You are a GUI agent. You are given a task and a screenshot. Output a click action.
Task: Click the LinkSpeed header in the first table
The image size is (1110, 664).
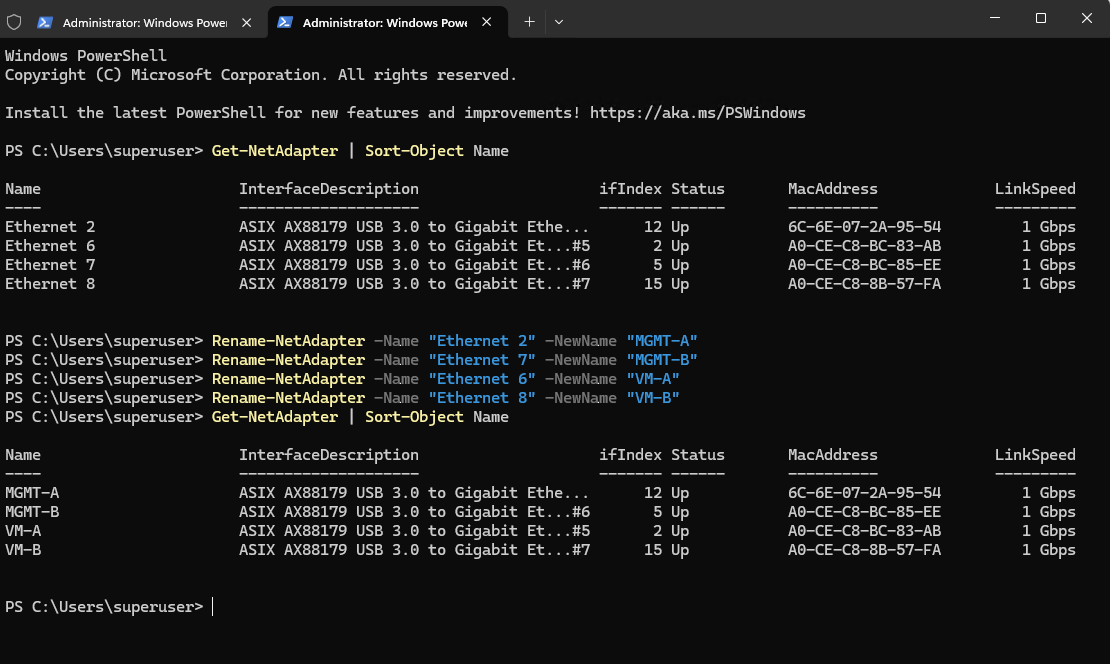point(1035,189)
